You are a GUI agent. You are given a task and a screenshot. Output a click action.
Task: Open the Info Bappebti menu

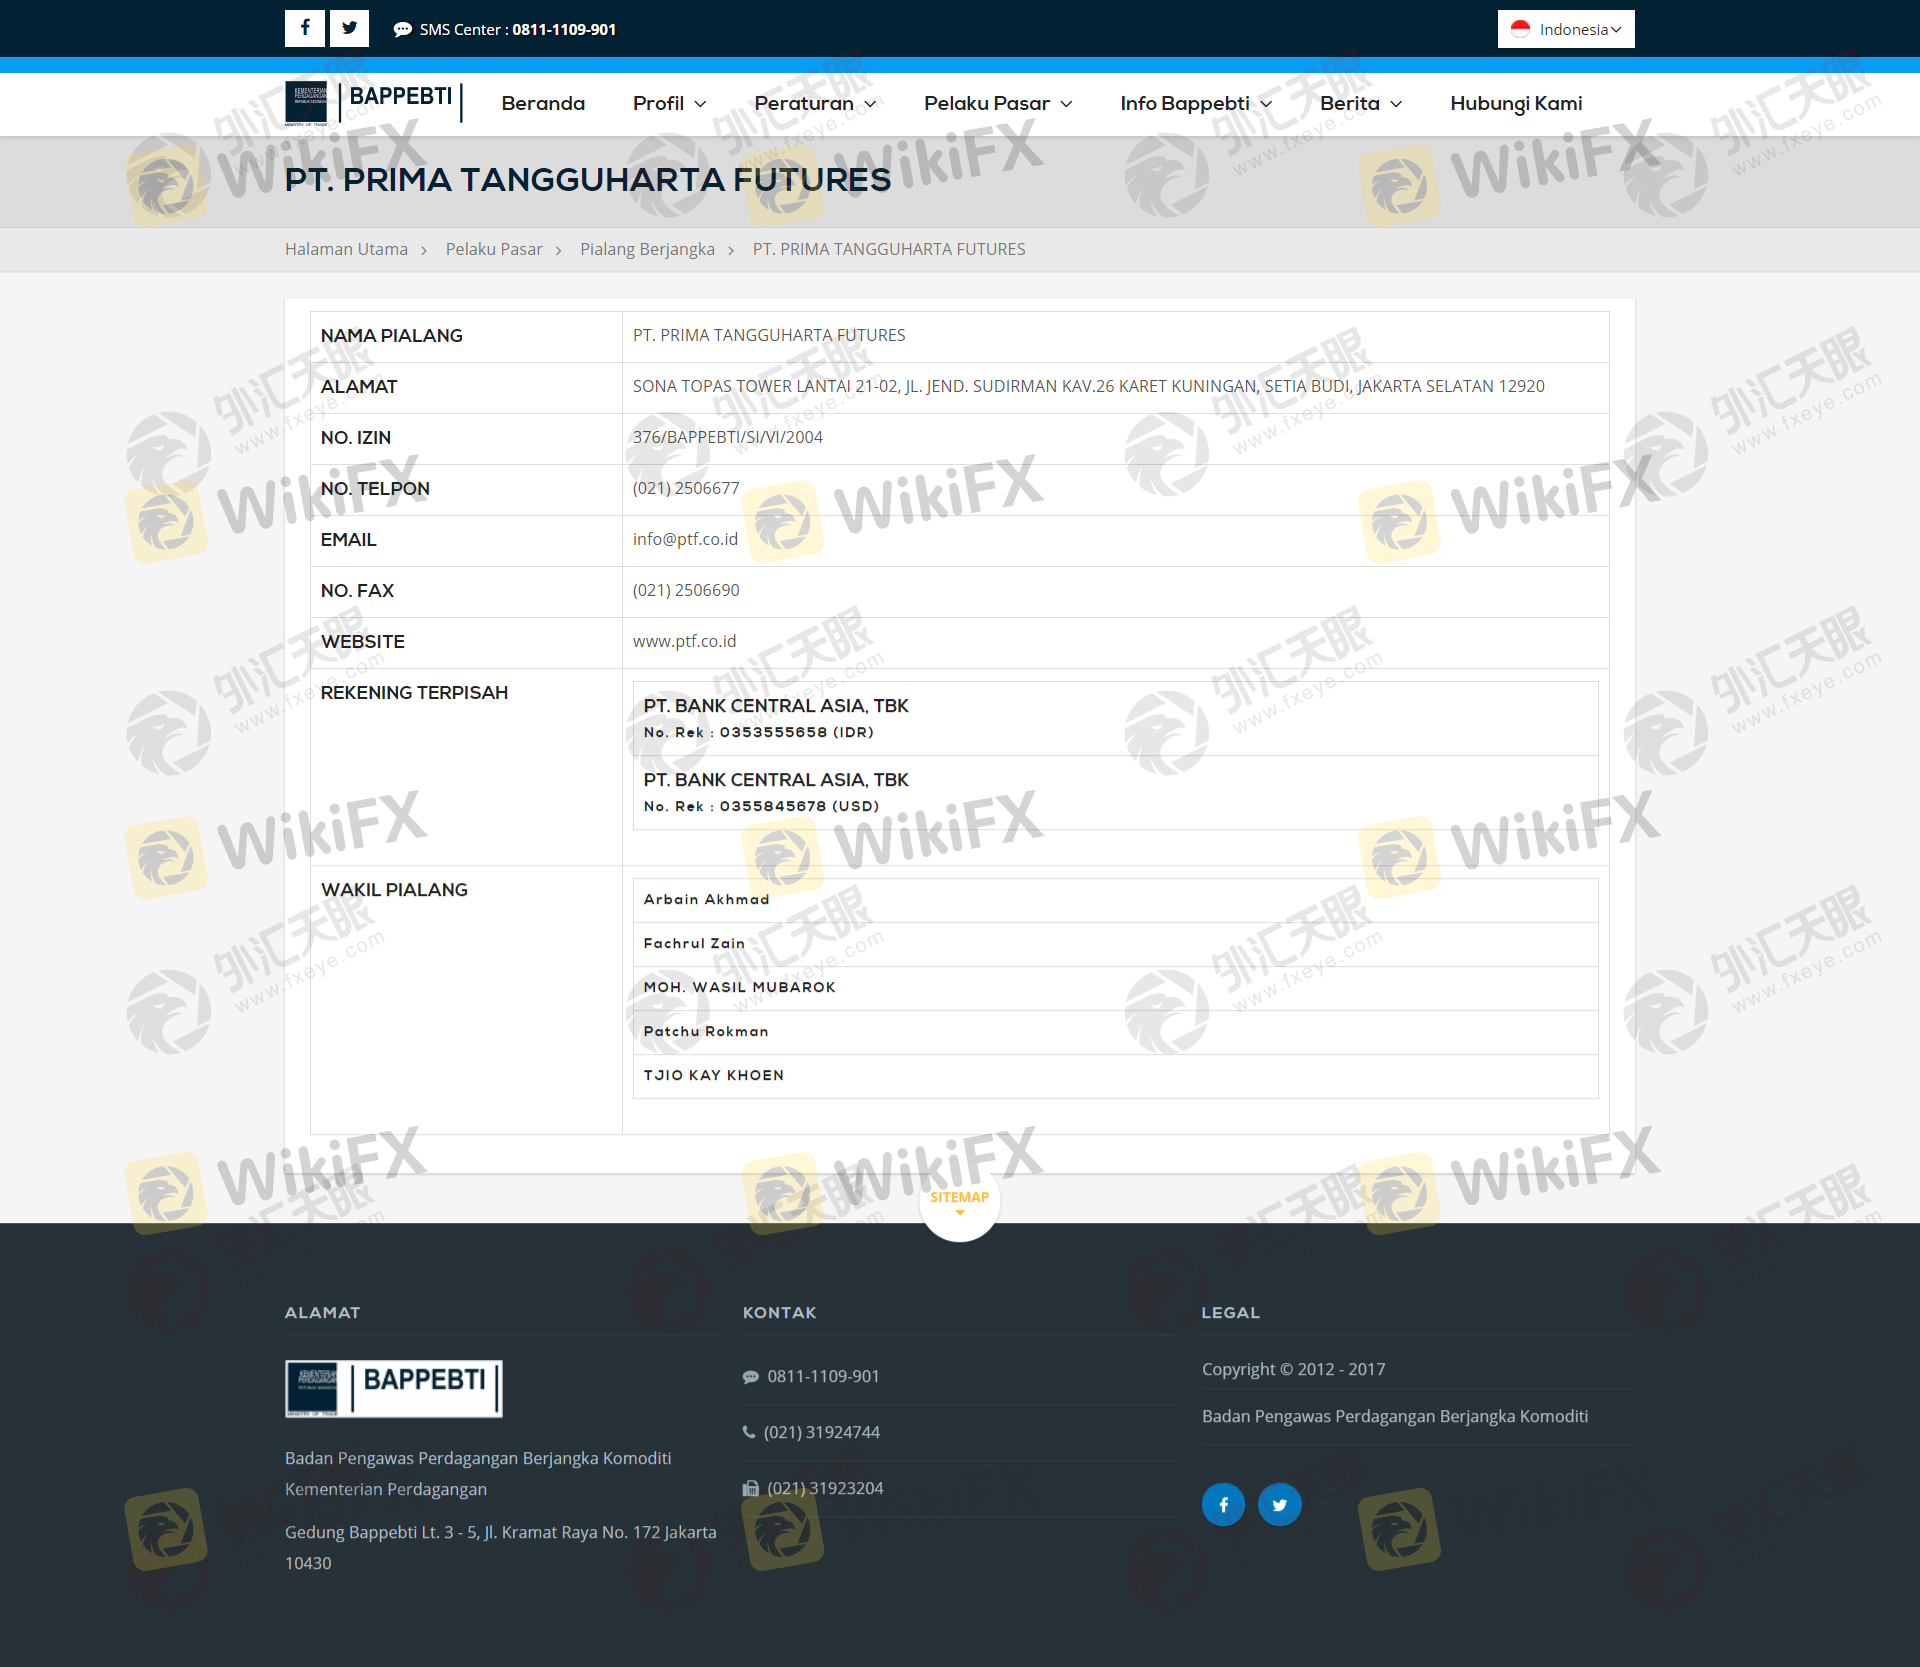coord(1195,103)
